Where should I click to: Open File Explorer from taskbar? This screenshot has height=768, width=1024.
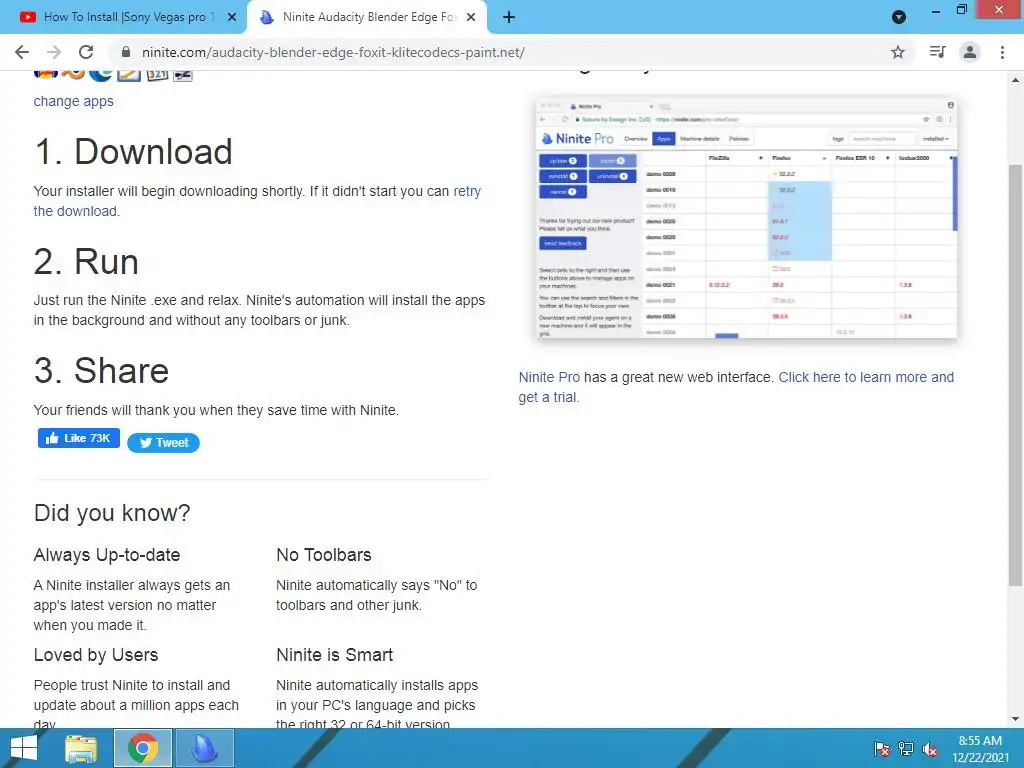pyautogui.click(x=81, y=748)
